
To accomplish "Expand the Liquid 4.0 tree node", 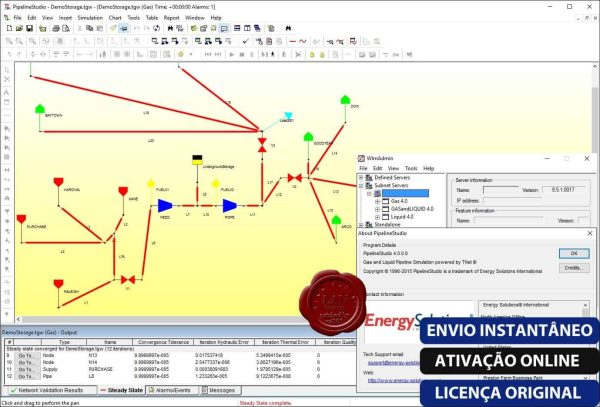I will (x=377, y=217).
